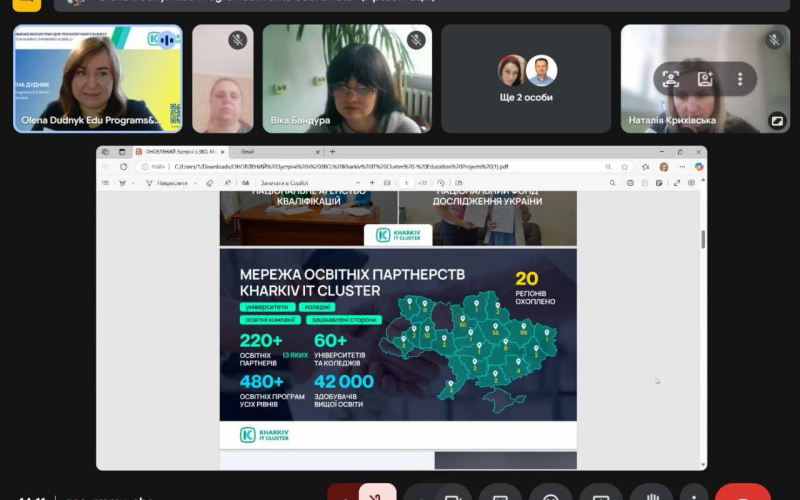Select the PDF highlight tool
The width and height of the screenshot is (800, 500).
122,183
